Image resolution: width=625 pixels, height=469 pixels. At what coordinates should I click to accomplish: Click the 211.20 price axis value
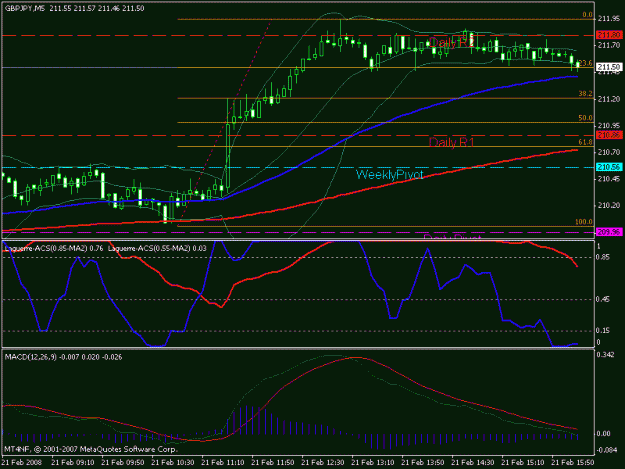609,99
